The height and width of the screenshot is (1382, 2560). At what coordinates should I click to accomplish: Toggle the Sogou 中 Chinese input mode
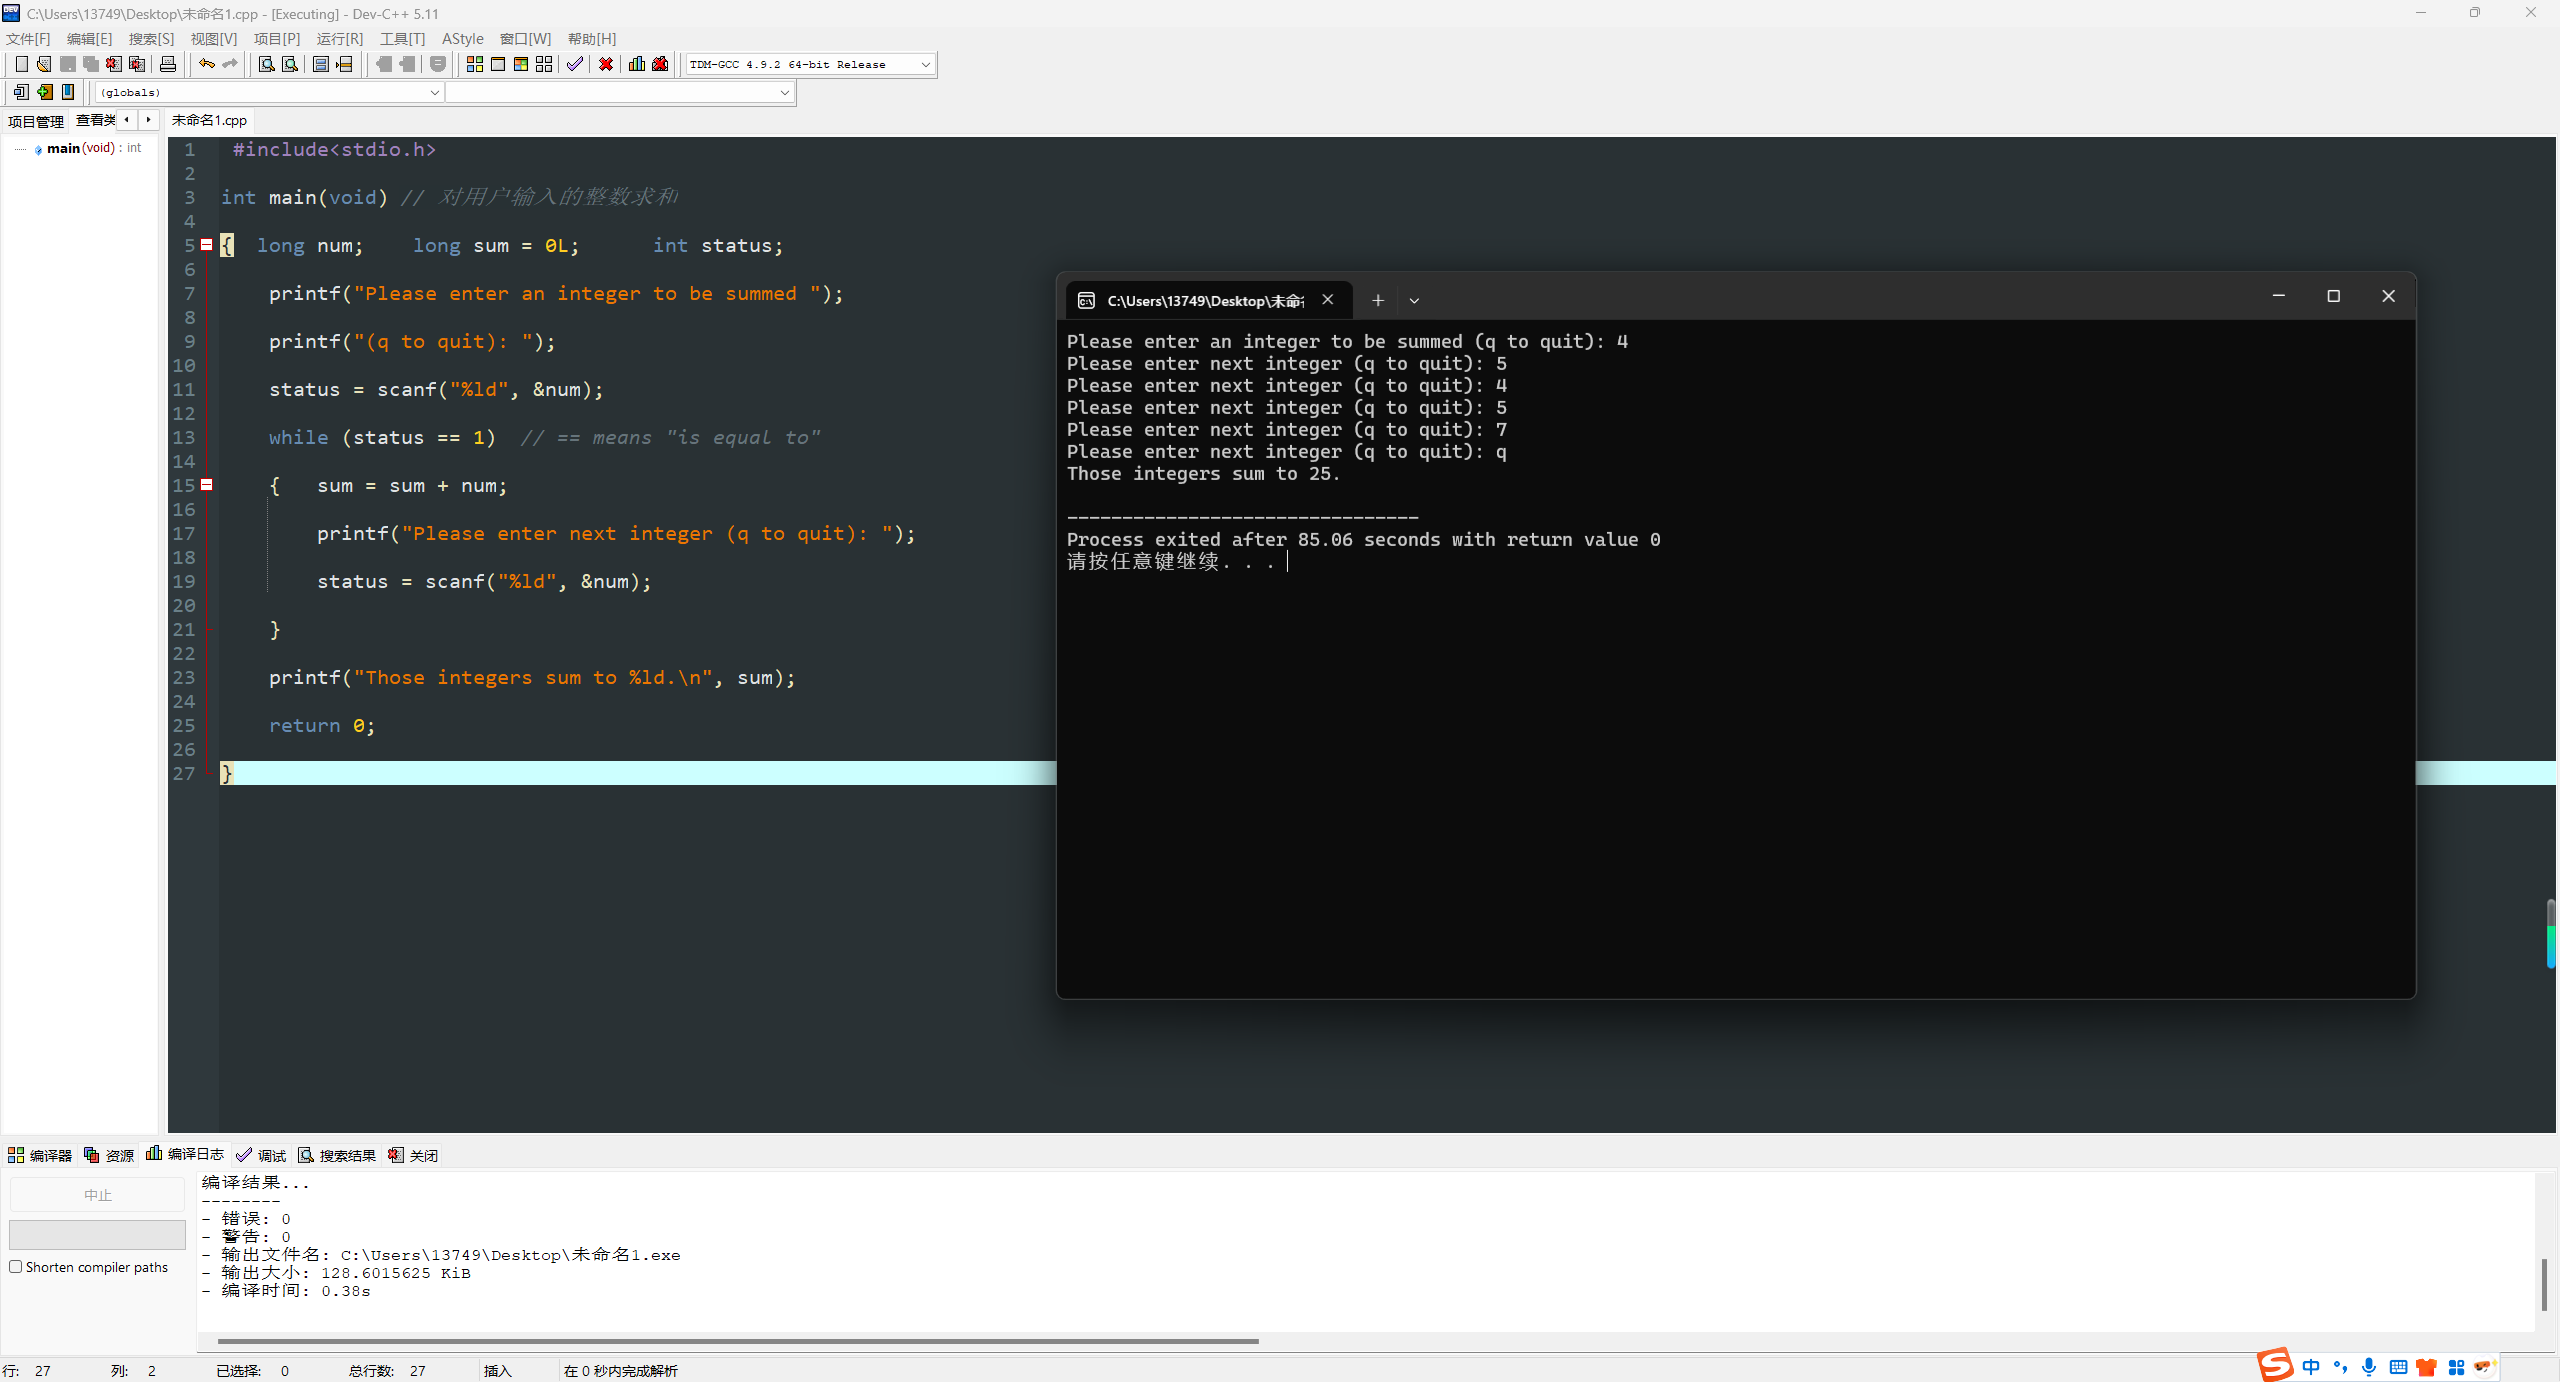2310,1367
